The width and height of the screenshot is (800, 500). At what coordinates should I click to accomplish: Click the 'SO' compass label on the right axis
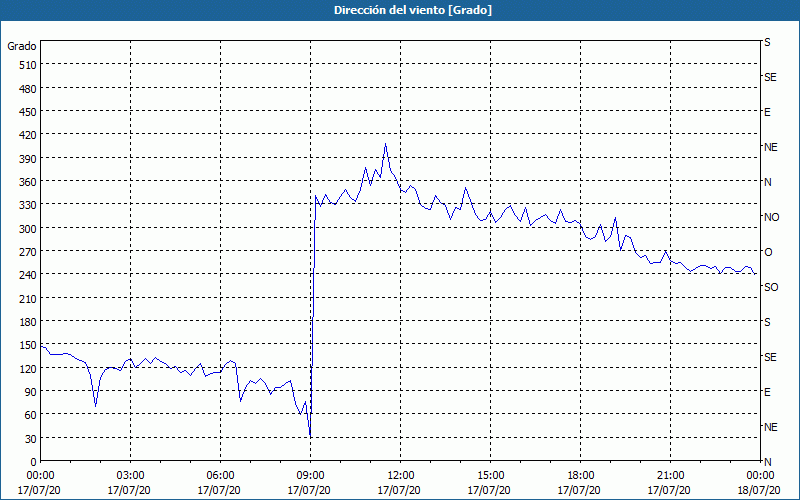[x=771, y=287]
